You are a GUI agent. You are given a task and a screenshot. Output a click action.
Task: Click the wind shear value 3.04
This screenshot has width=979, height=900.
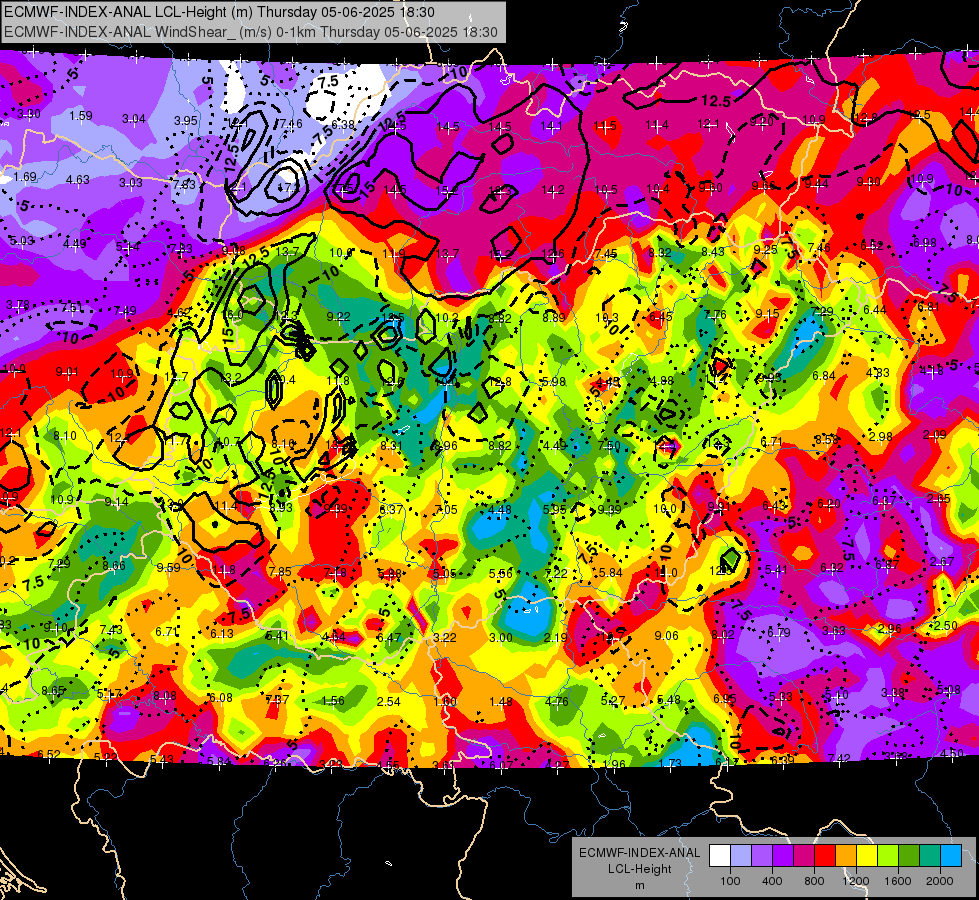tap(134, 119)
